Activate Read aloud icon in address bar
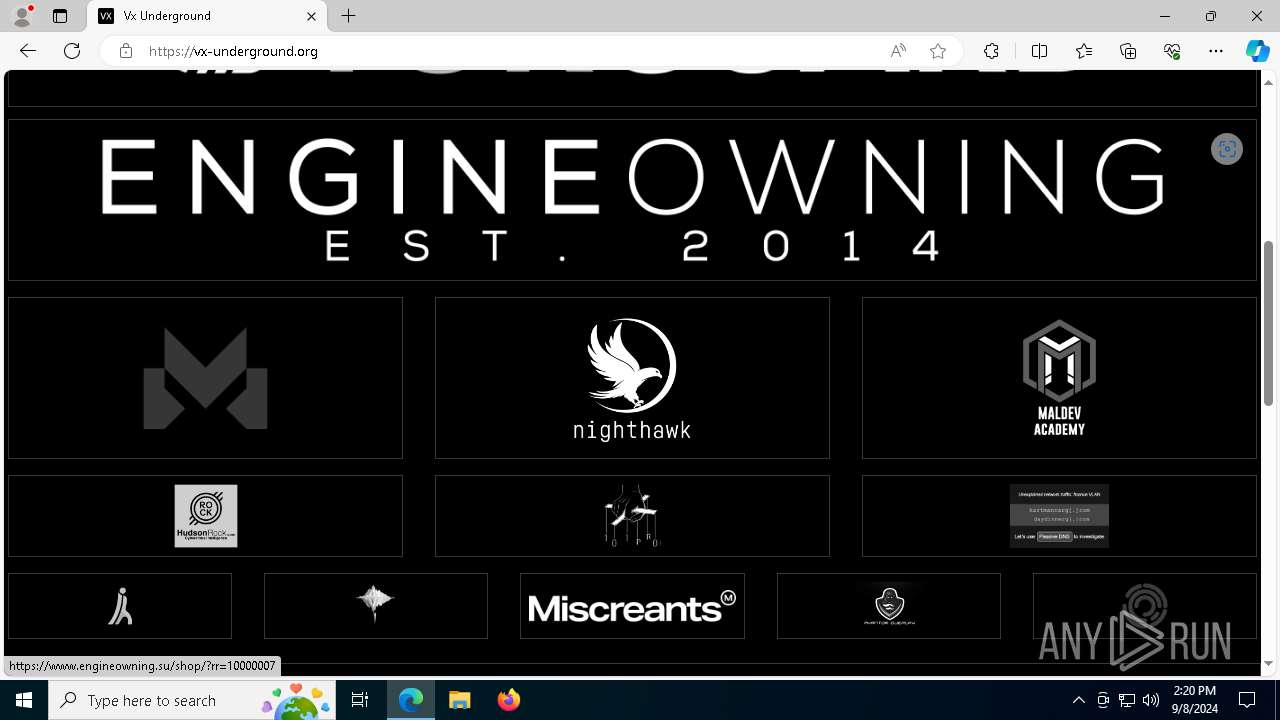The height and width of the screenshot is (720, 1280). (898, 51)
